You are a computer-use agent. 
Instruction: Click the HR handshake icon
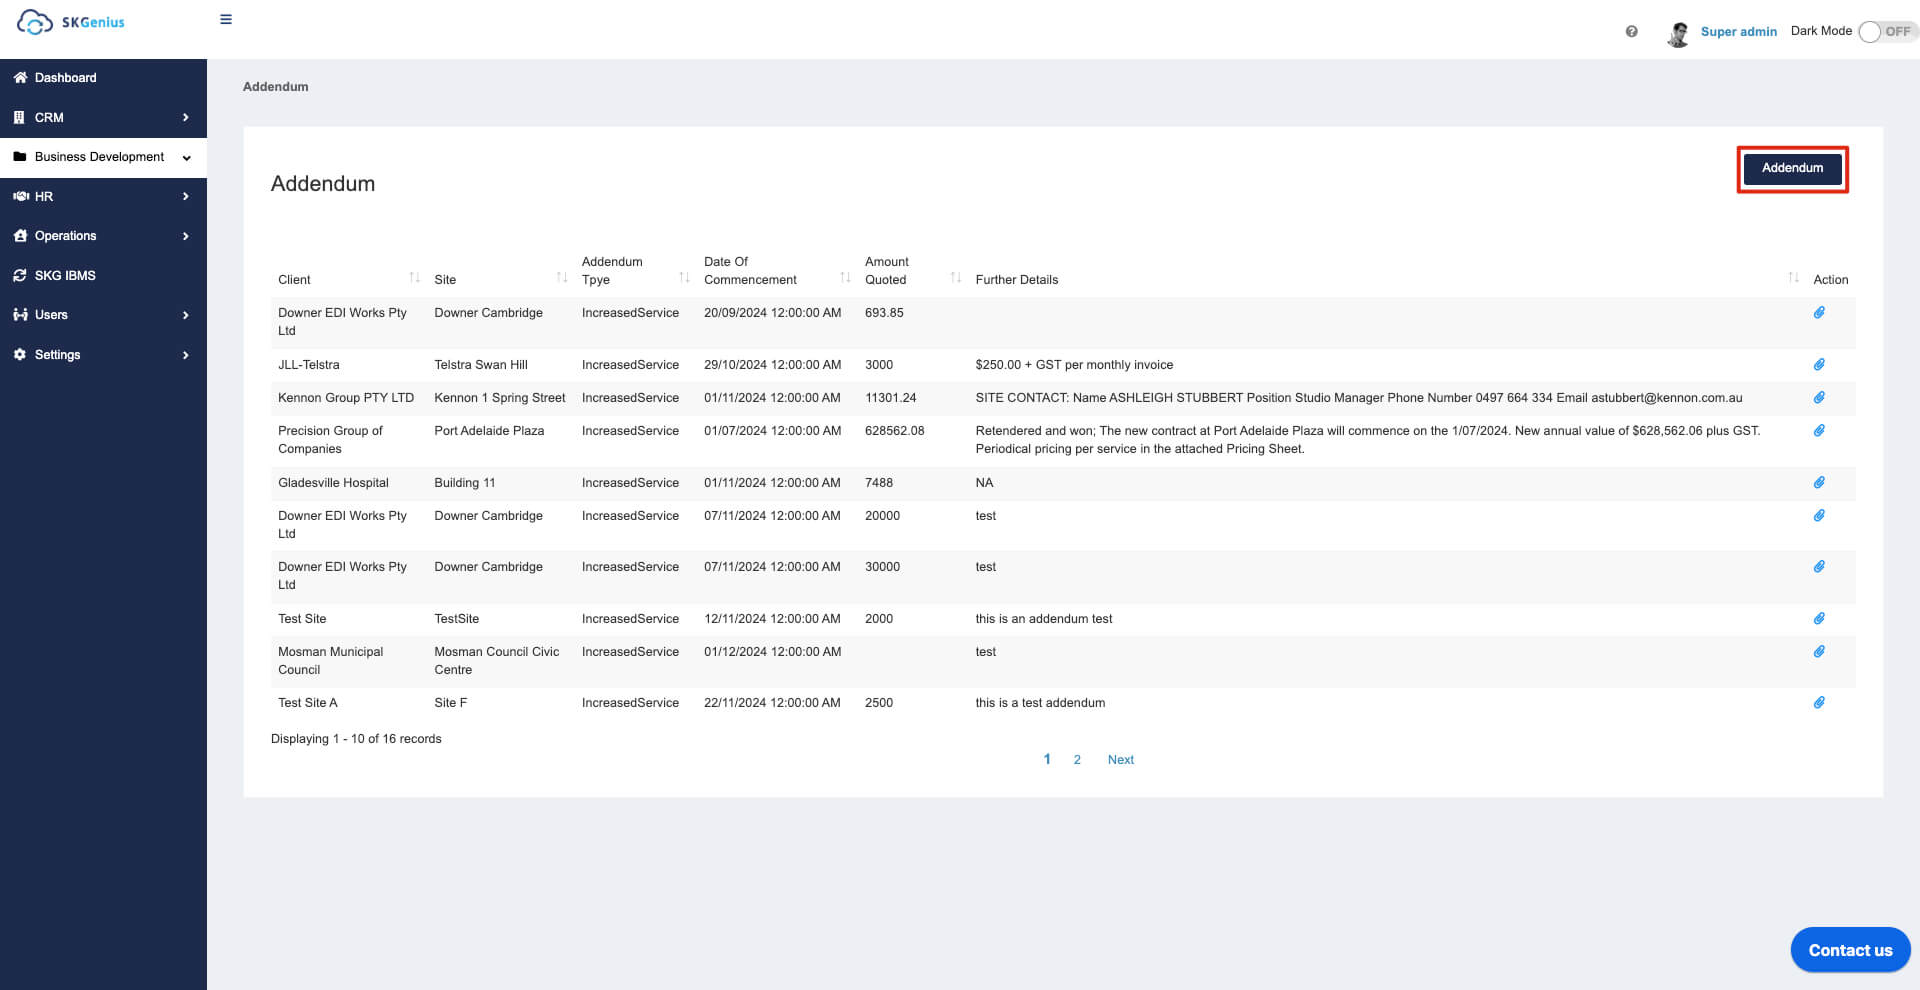20,196
